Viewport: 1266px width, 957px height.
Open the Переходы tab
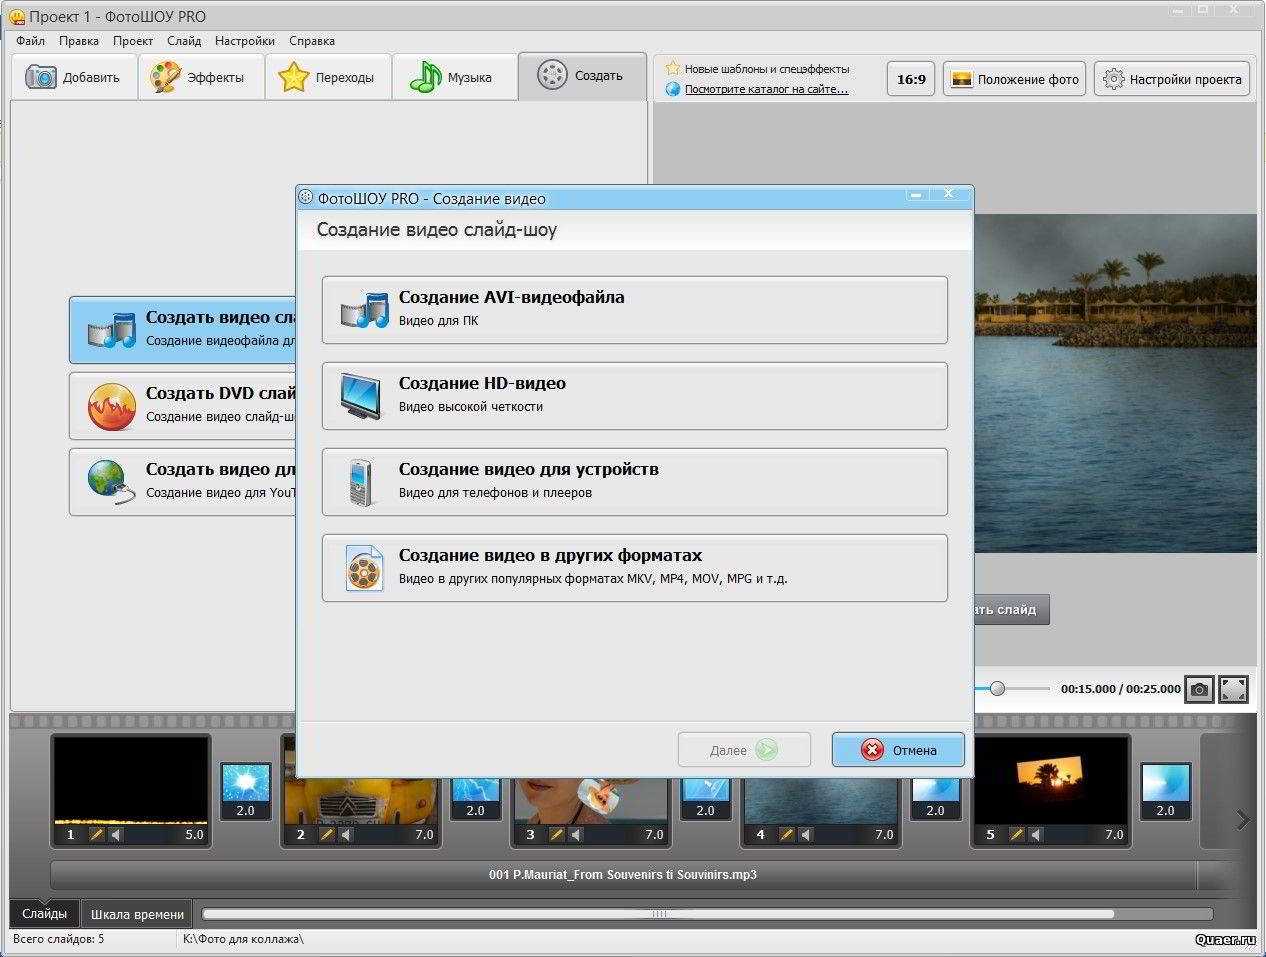[327, 77]
